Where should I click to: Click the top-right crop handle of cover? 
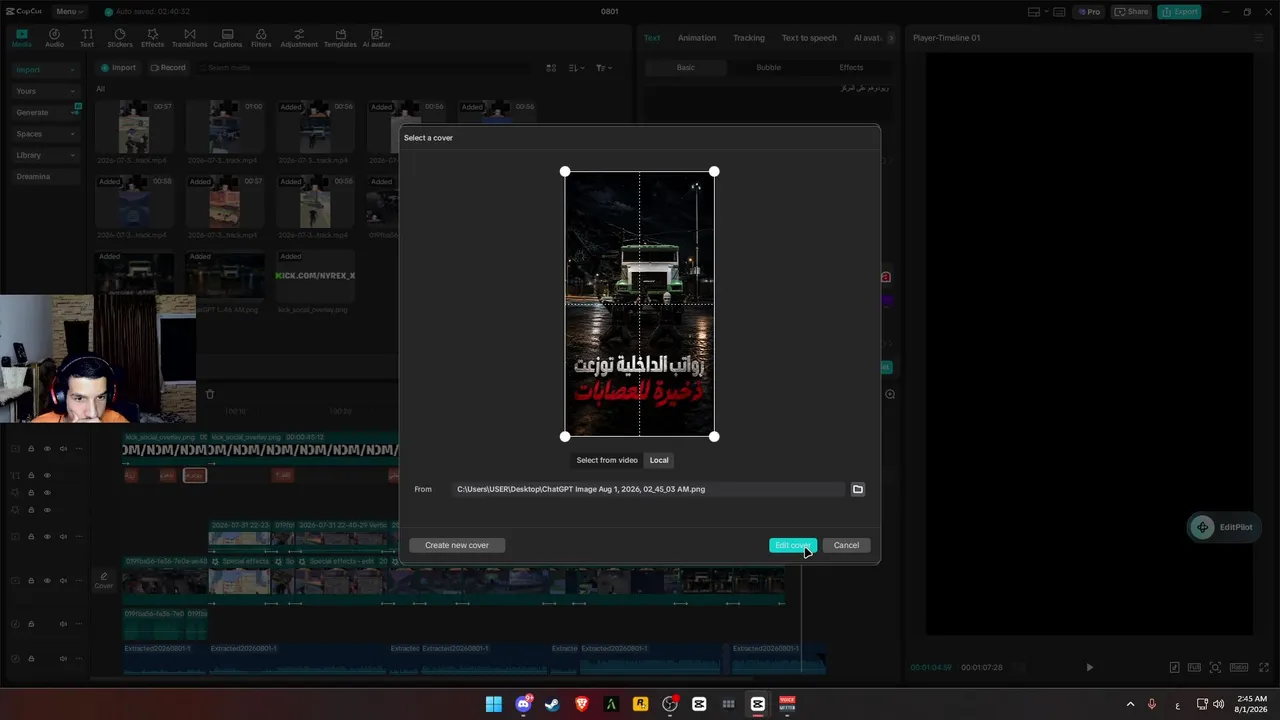tap(714, 172)
